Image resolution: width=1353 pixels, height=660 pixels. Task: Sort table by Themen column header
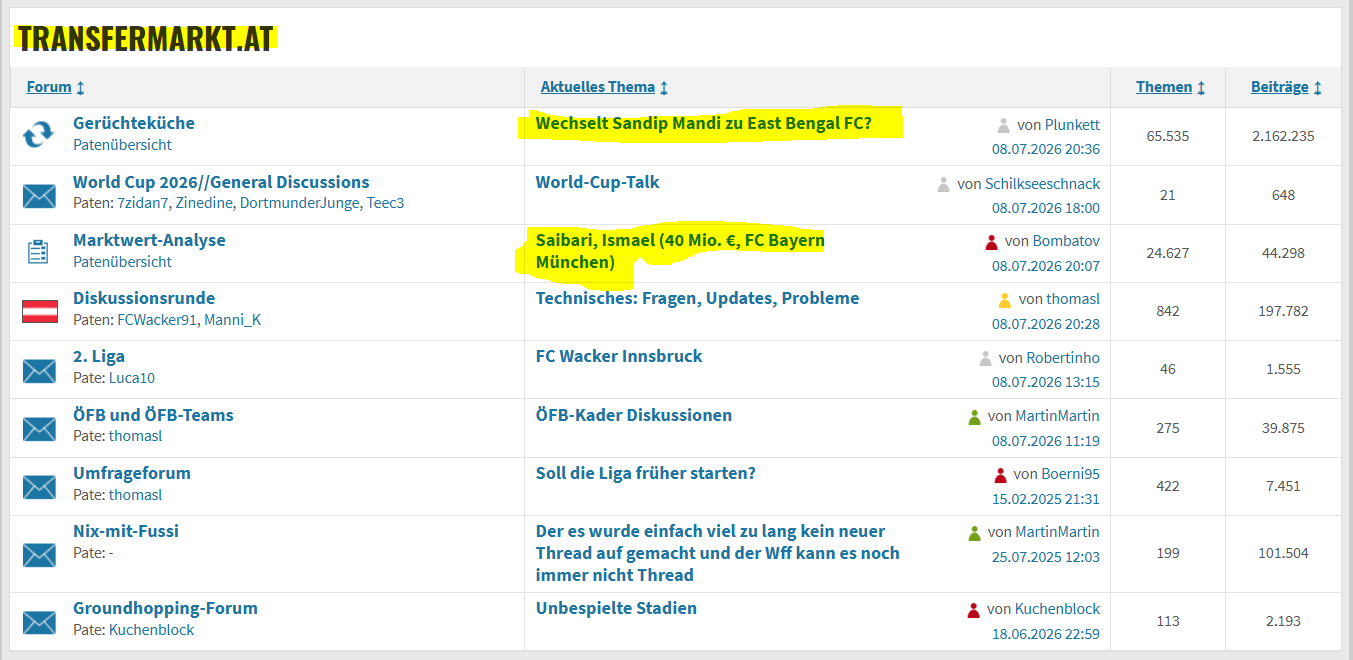[x=1164, y=87]
